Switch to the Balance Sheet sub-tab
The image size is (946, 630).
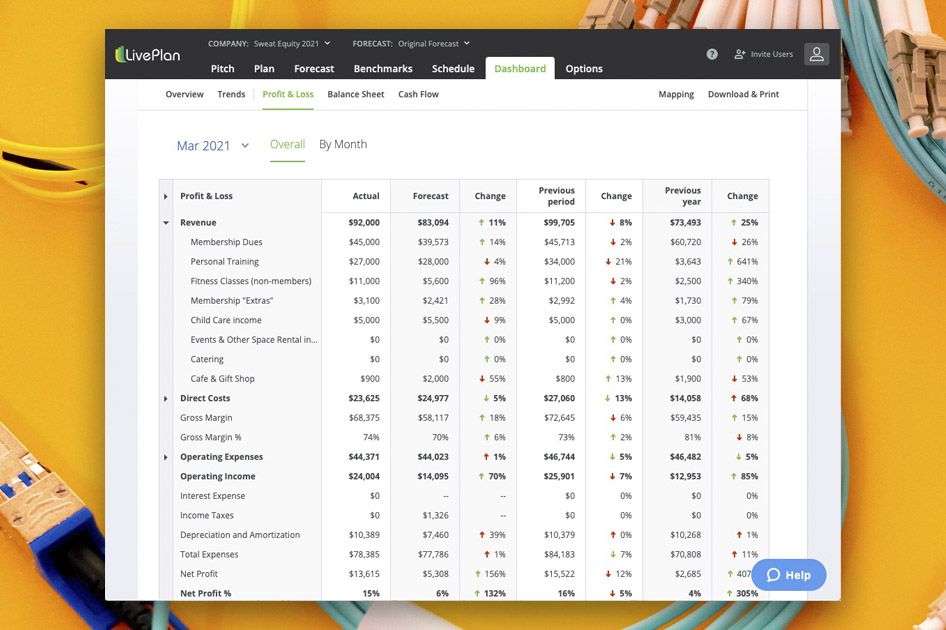click(356, 94)
